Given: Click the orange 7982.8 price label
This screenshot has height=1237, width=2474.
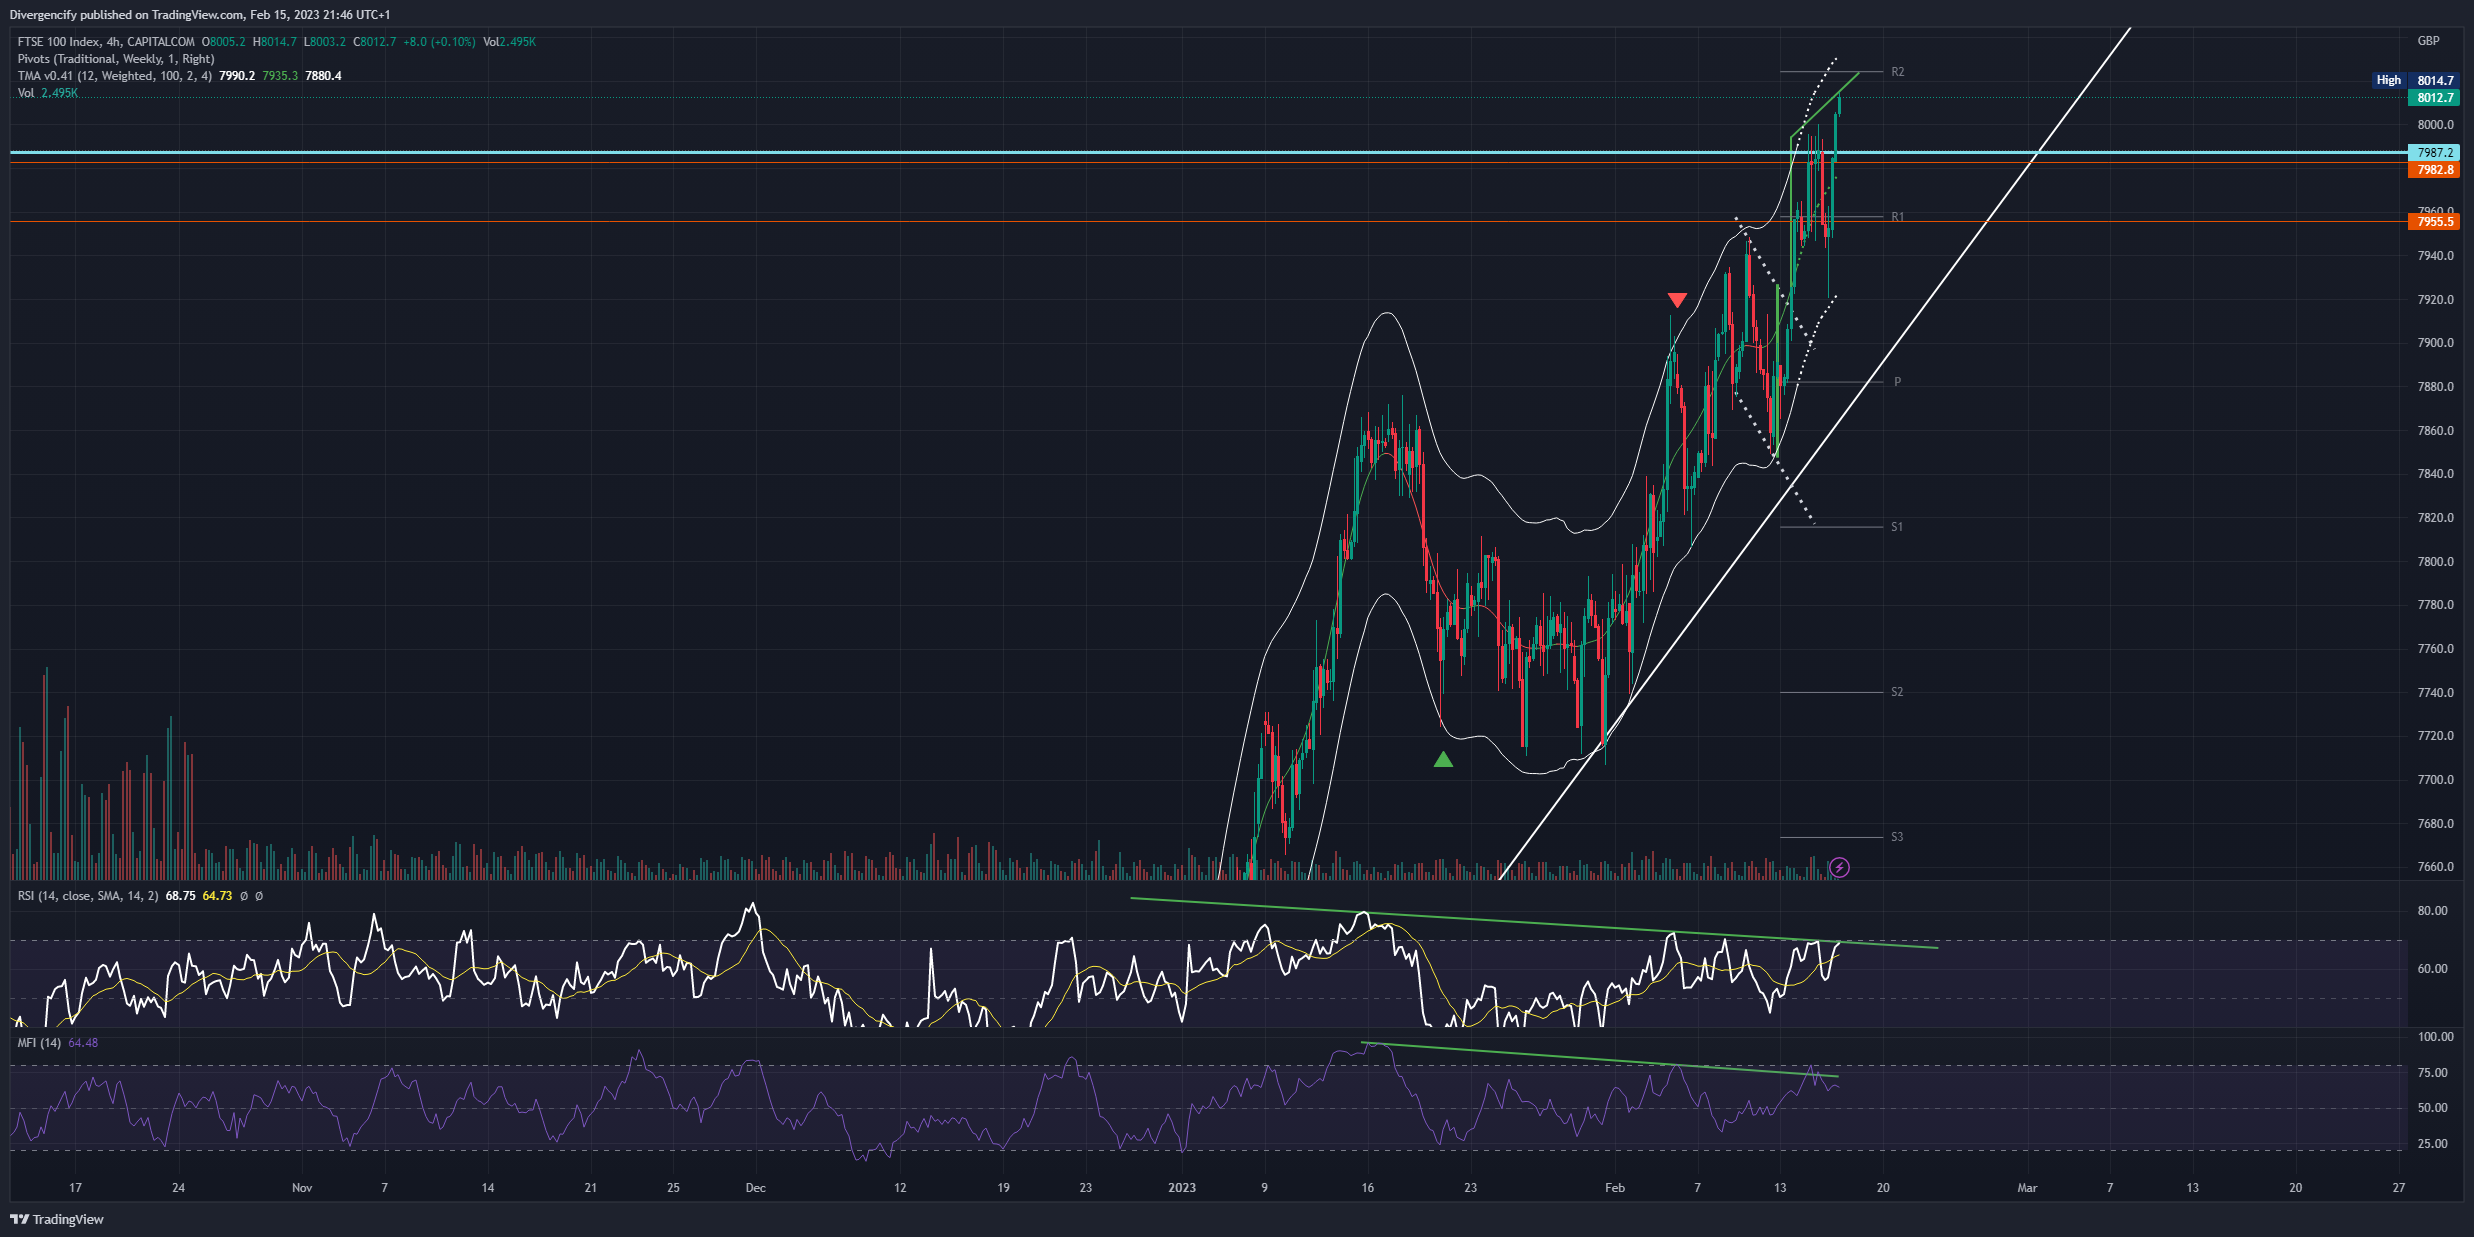Looking at the screenshot, I should click(2435, 170).
